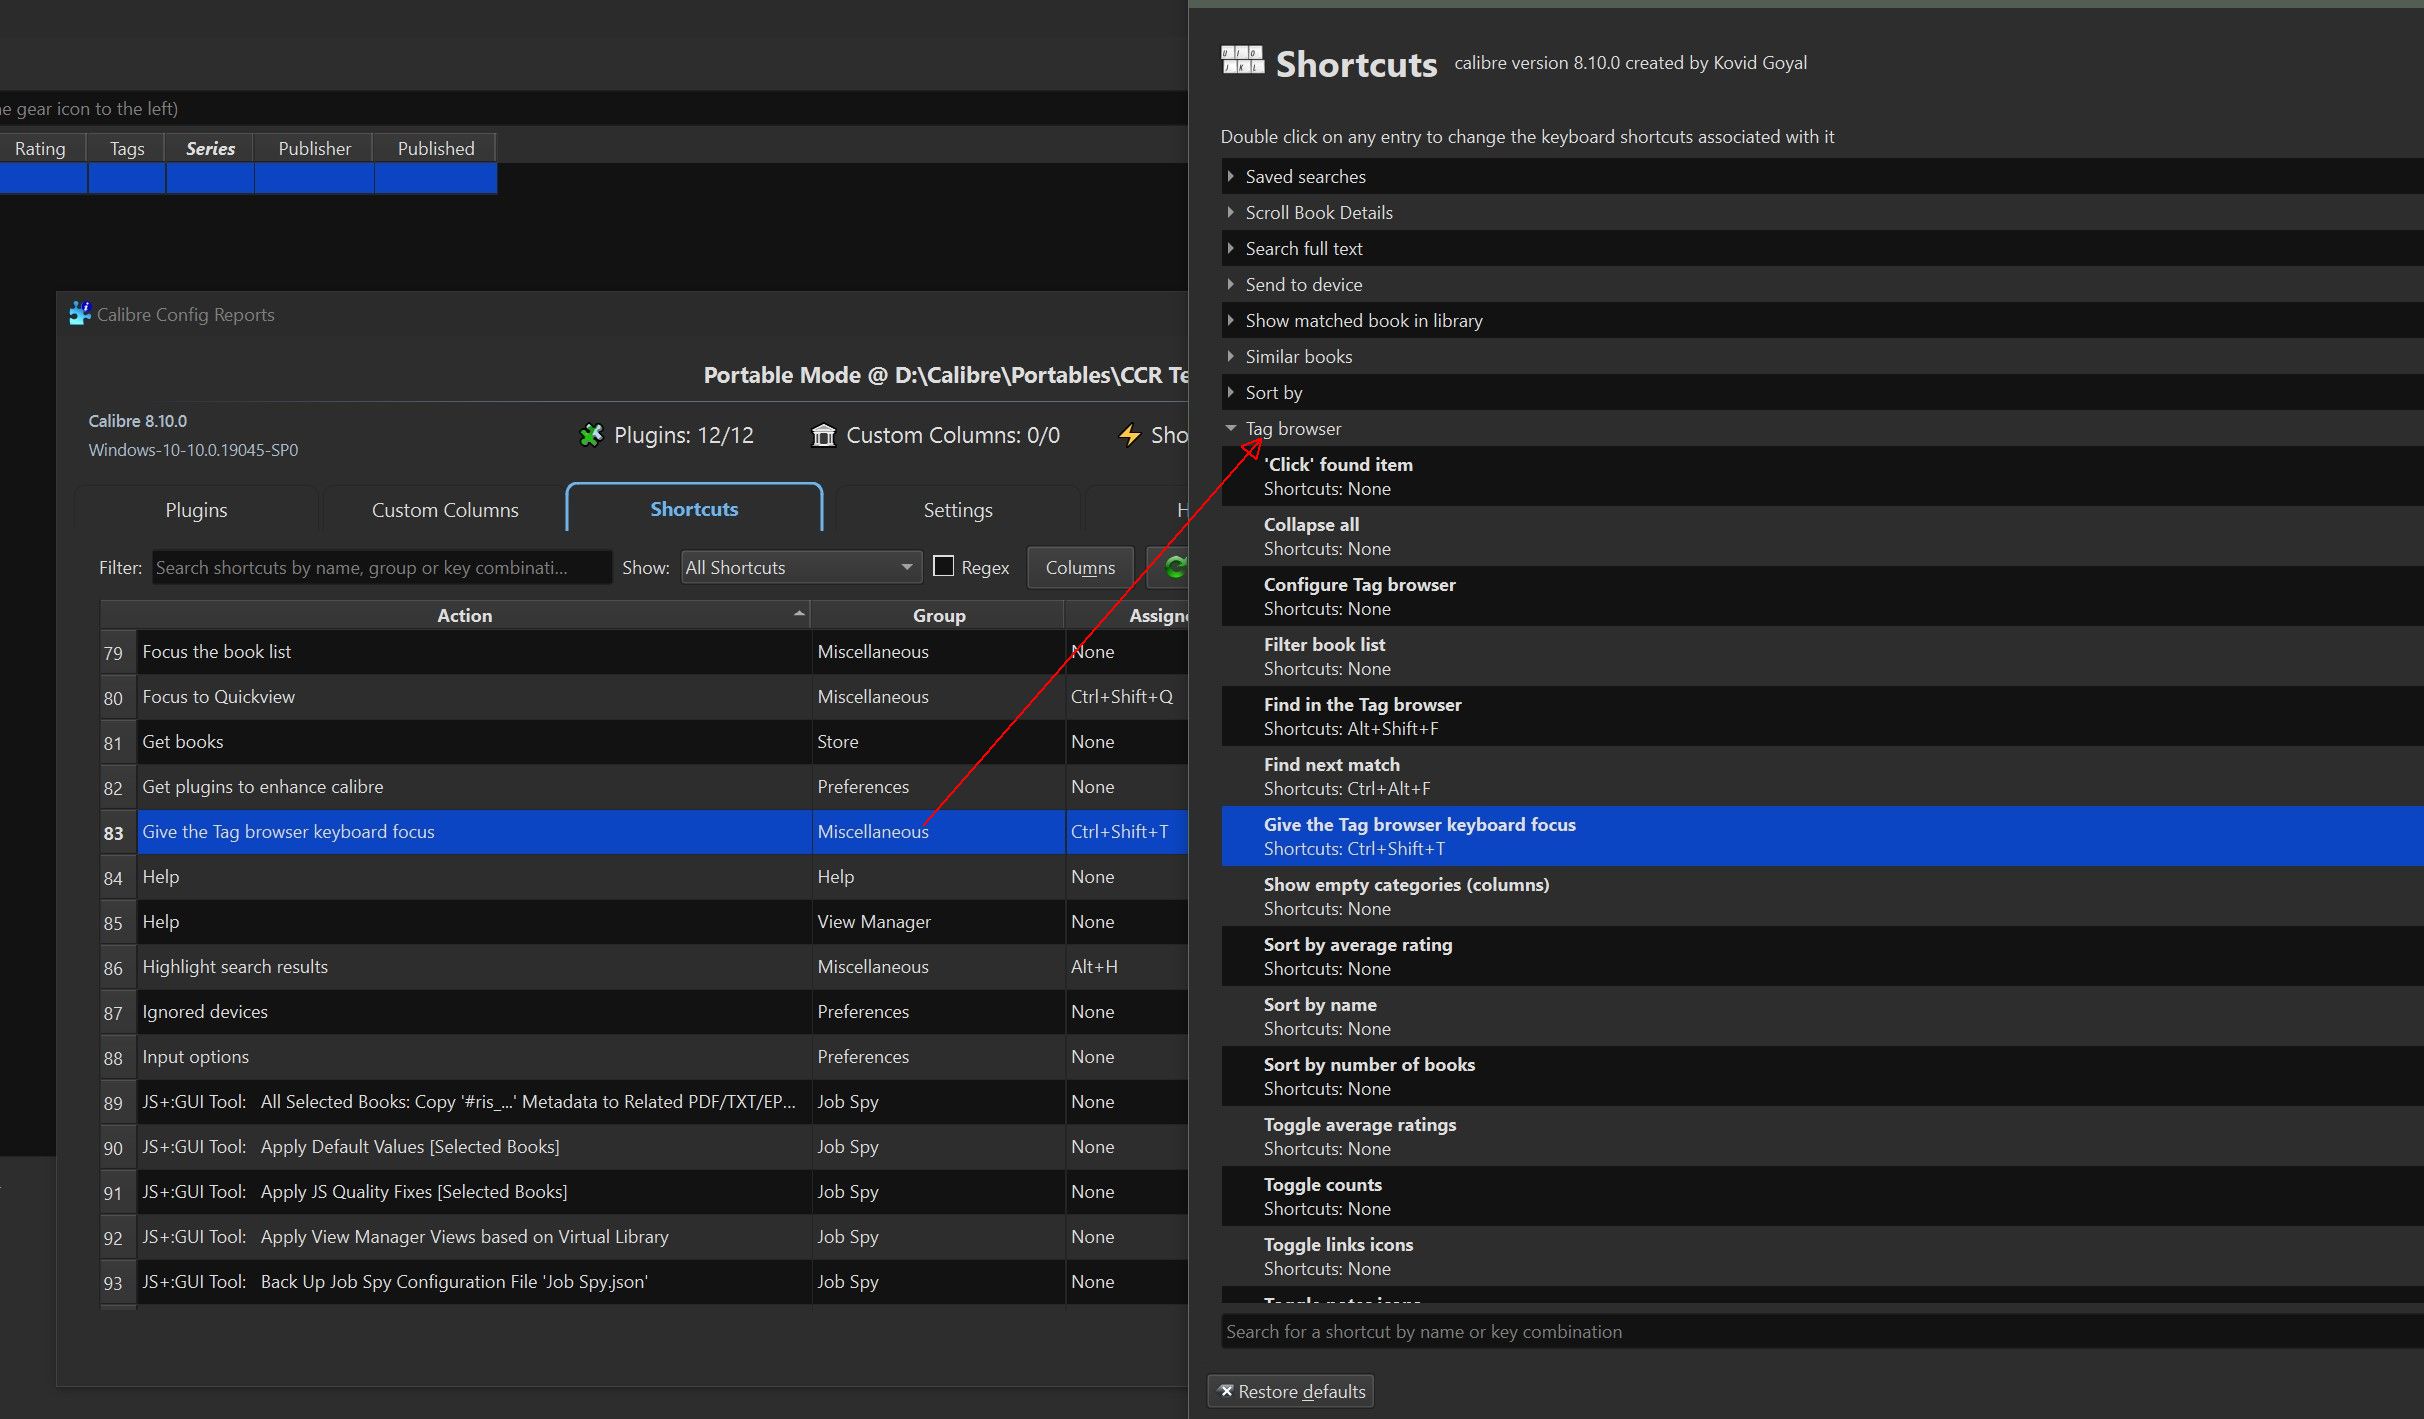Click the lightning bolt shortcuts icon
This screenshot has height=1419, width=2424.
point(1129,435)
